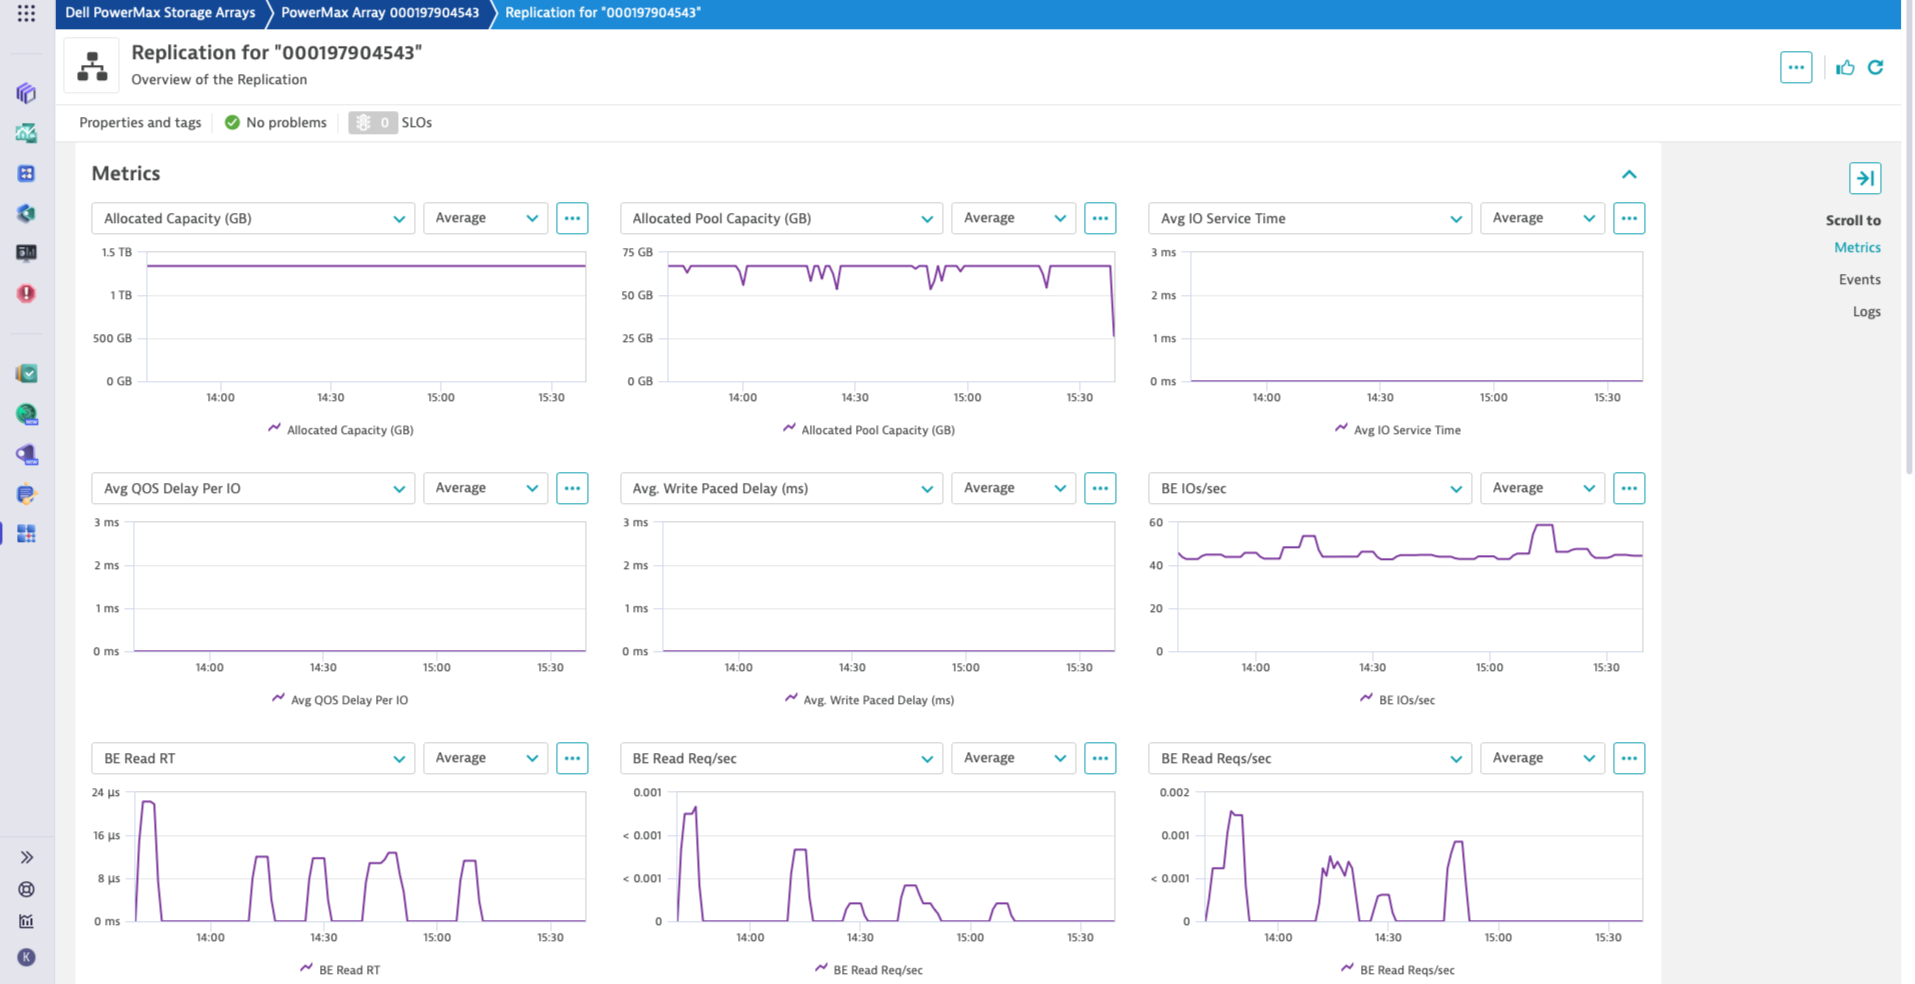Image resolution: width=1915 pixels, height=984 pixels.
Task: Refresh the page using the refresh icon
Action: [1876, 68]
